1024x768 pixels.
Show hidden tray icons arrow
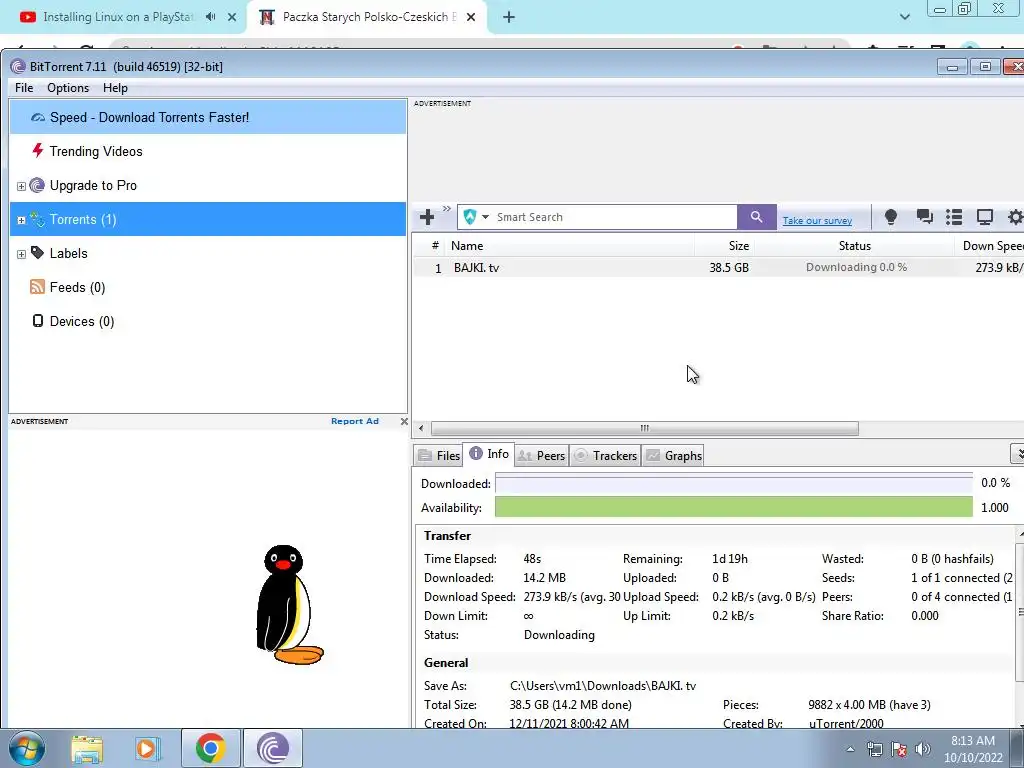850,749
